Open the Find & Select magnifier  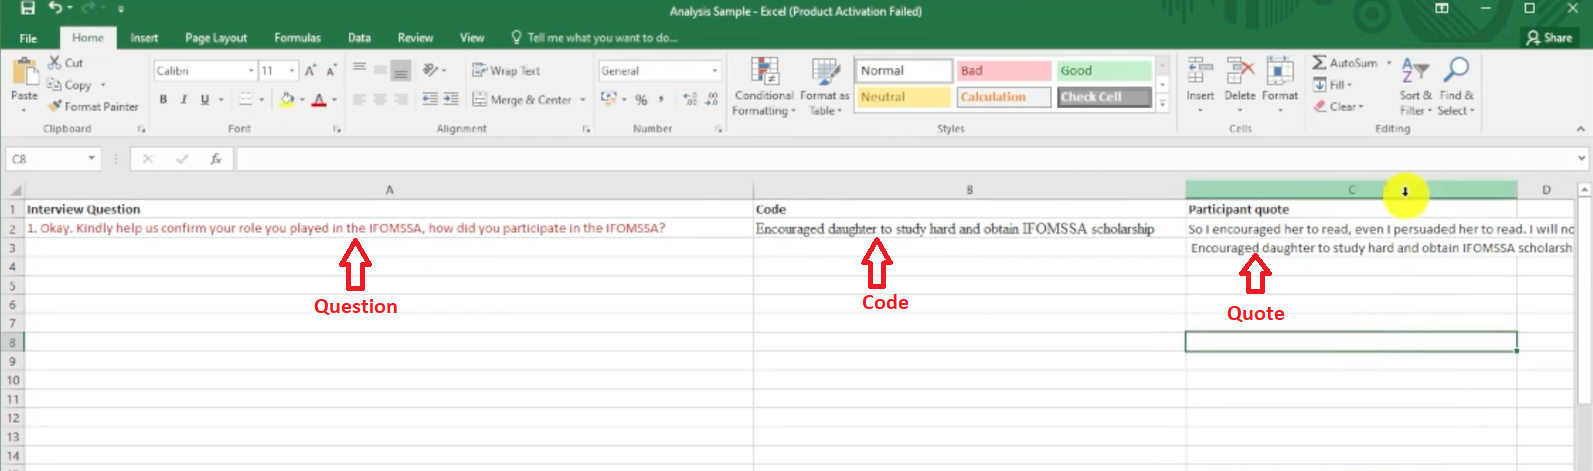(x=1457, y=70)
